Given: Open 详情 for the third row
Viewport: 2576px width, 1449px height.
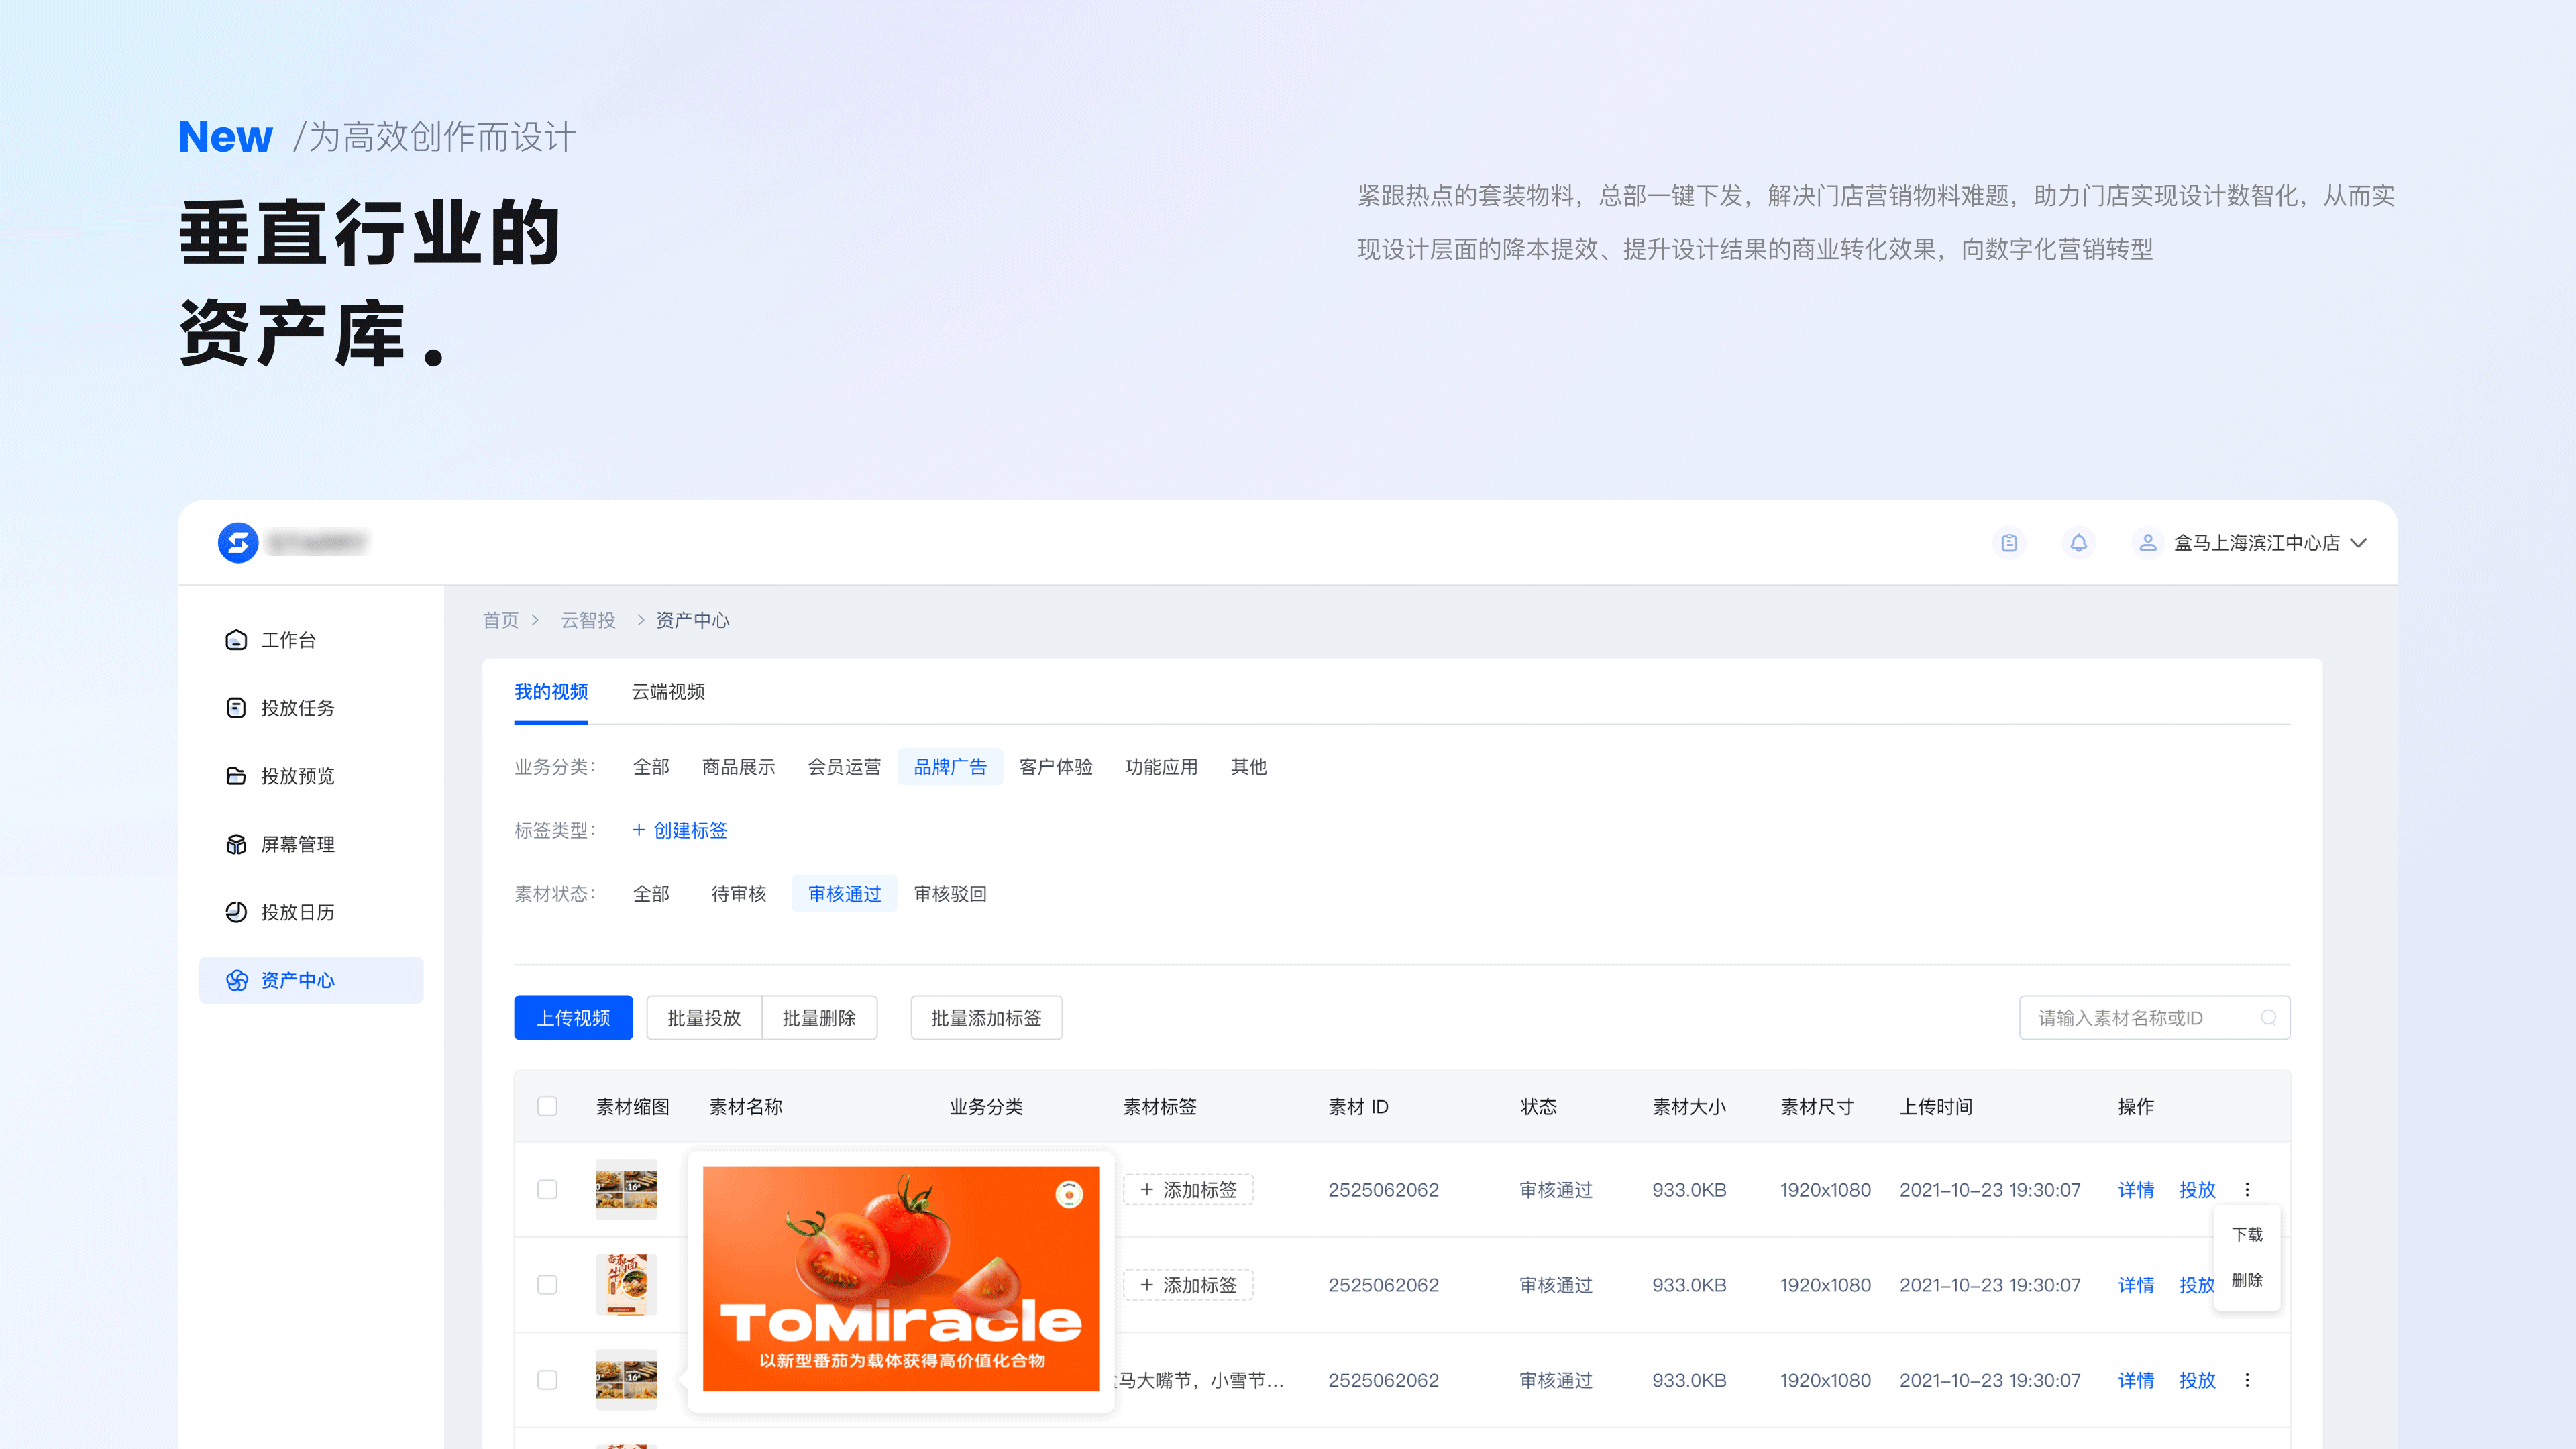Looking at the screenshot, I should [2136, 1380].
